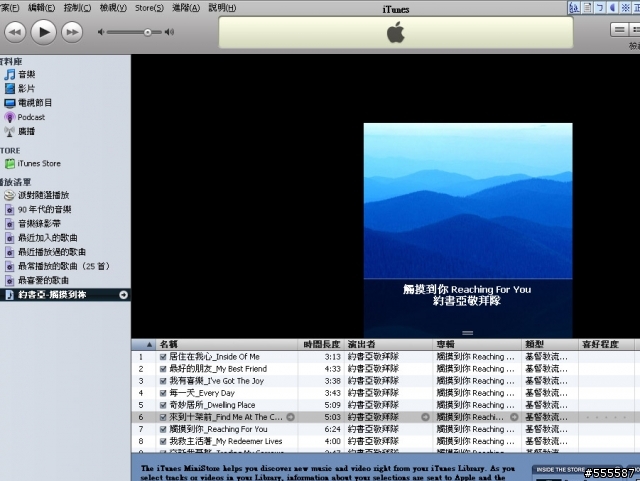Select the 5:09 duration cell

click(332, 405)
